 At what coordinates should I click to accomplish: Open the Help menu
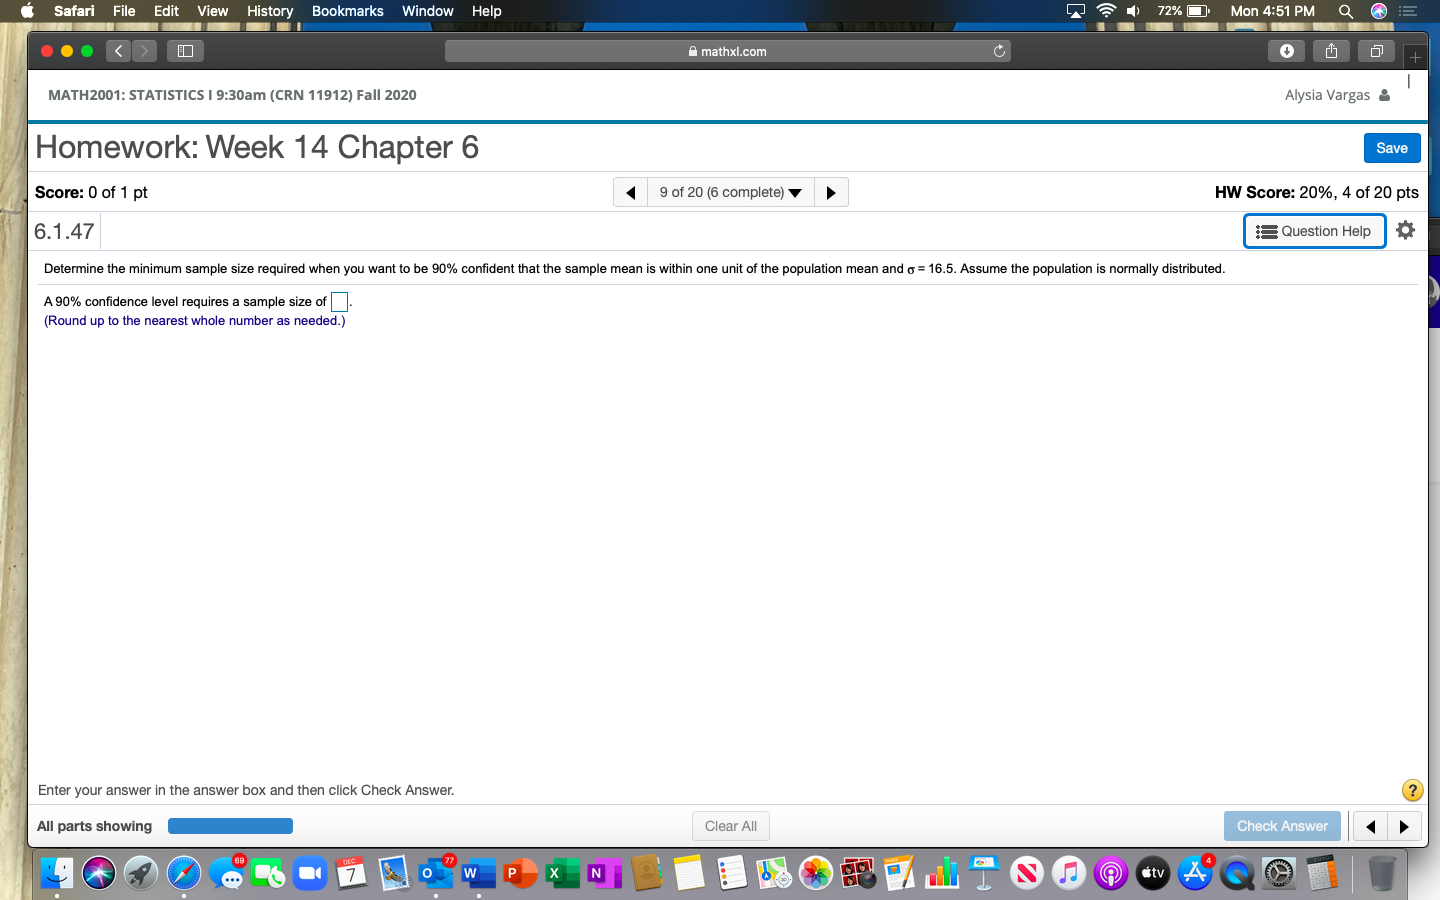pos(487,11)
